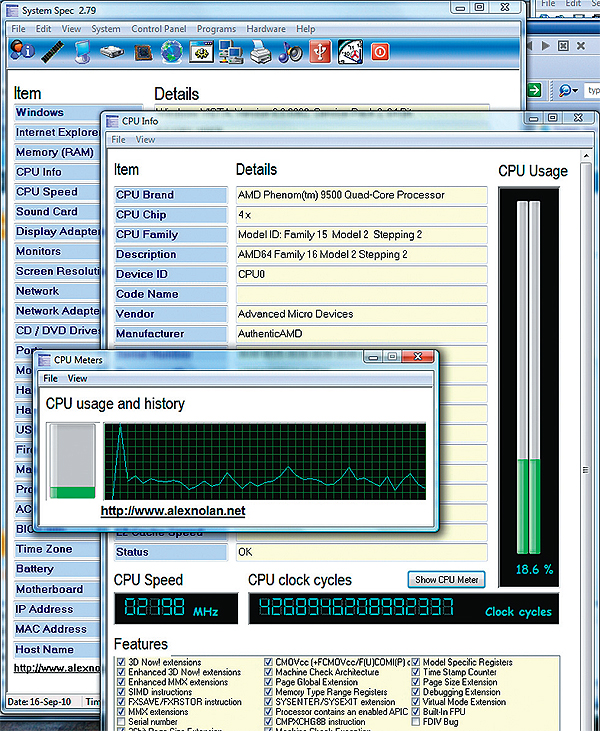Toggle SIMD instructions checkbox
This screenshot has height=731, width=600.
pyautogui.click(x=121, y=692)
